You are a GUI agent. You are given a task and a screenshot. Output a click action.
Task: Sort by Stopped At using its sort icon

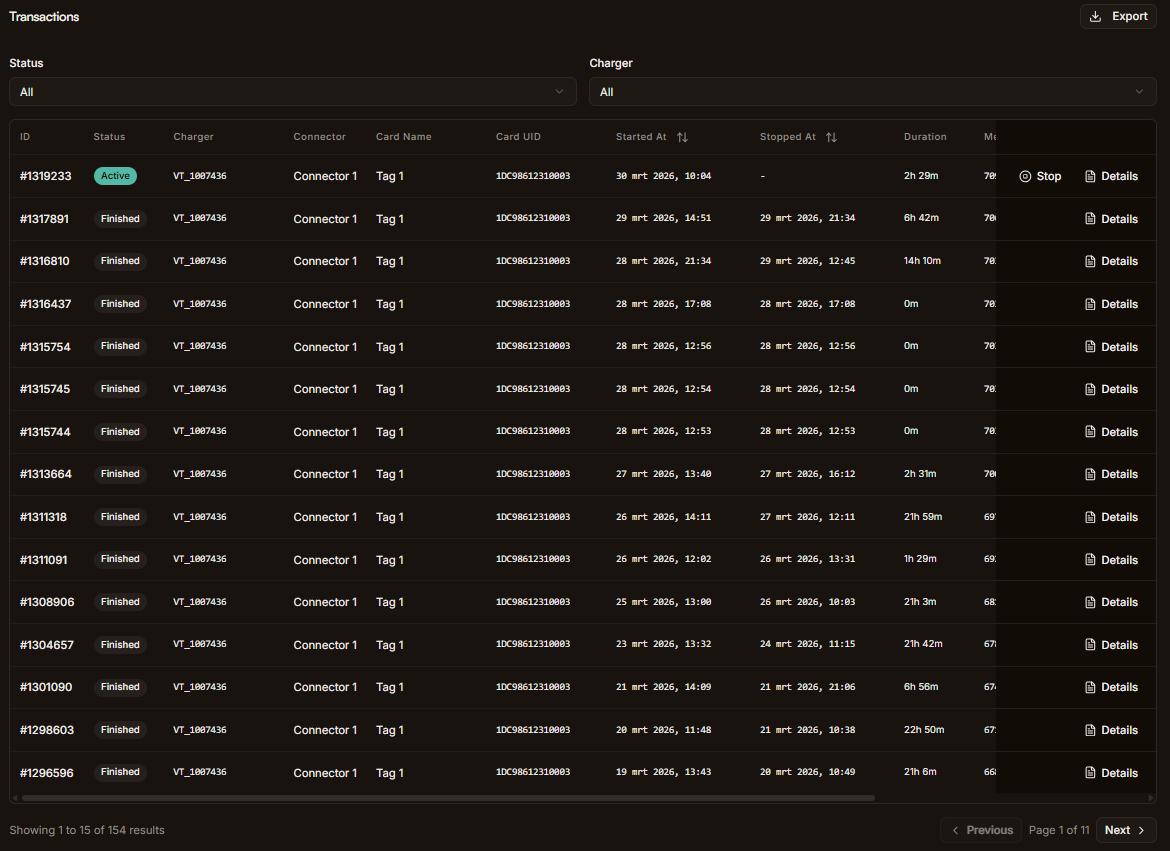[x=831, y=137]
